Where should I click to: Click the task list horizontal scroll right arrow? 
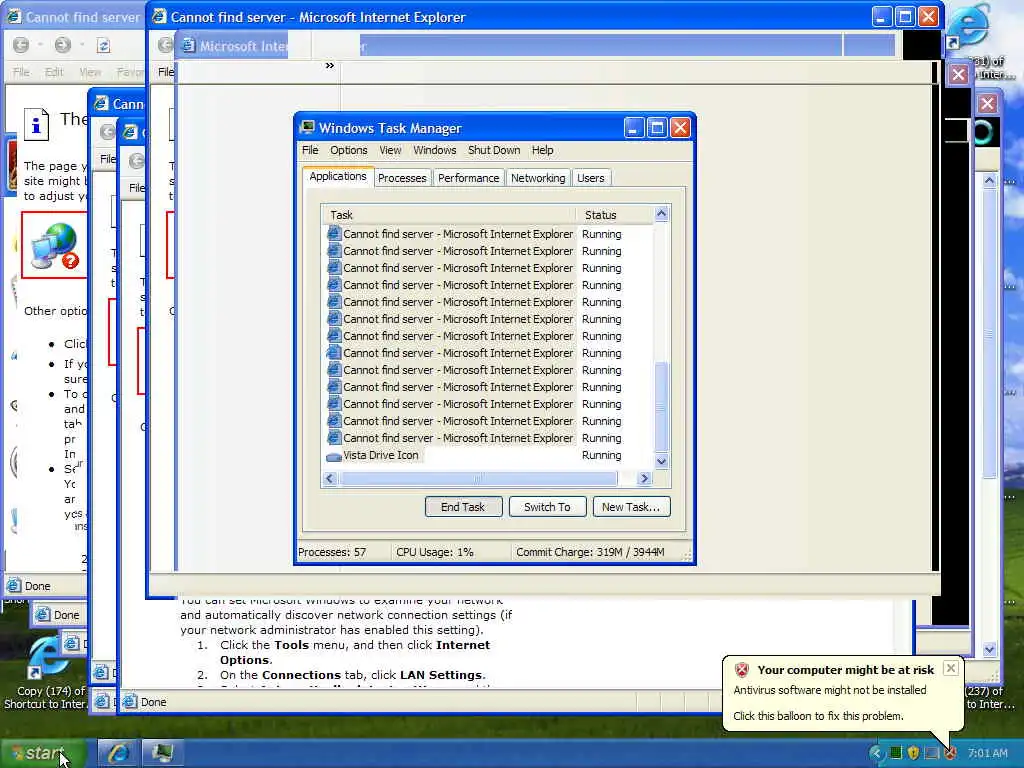tap(645, 479)
